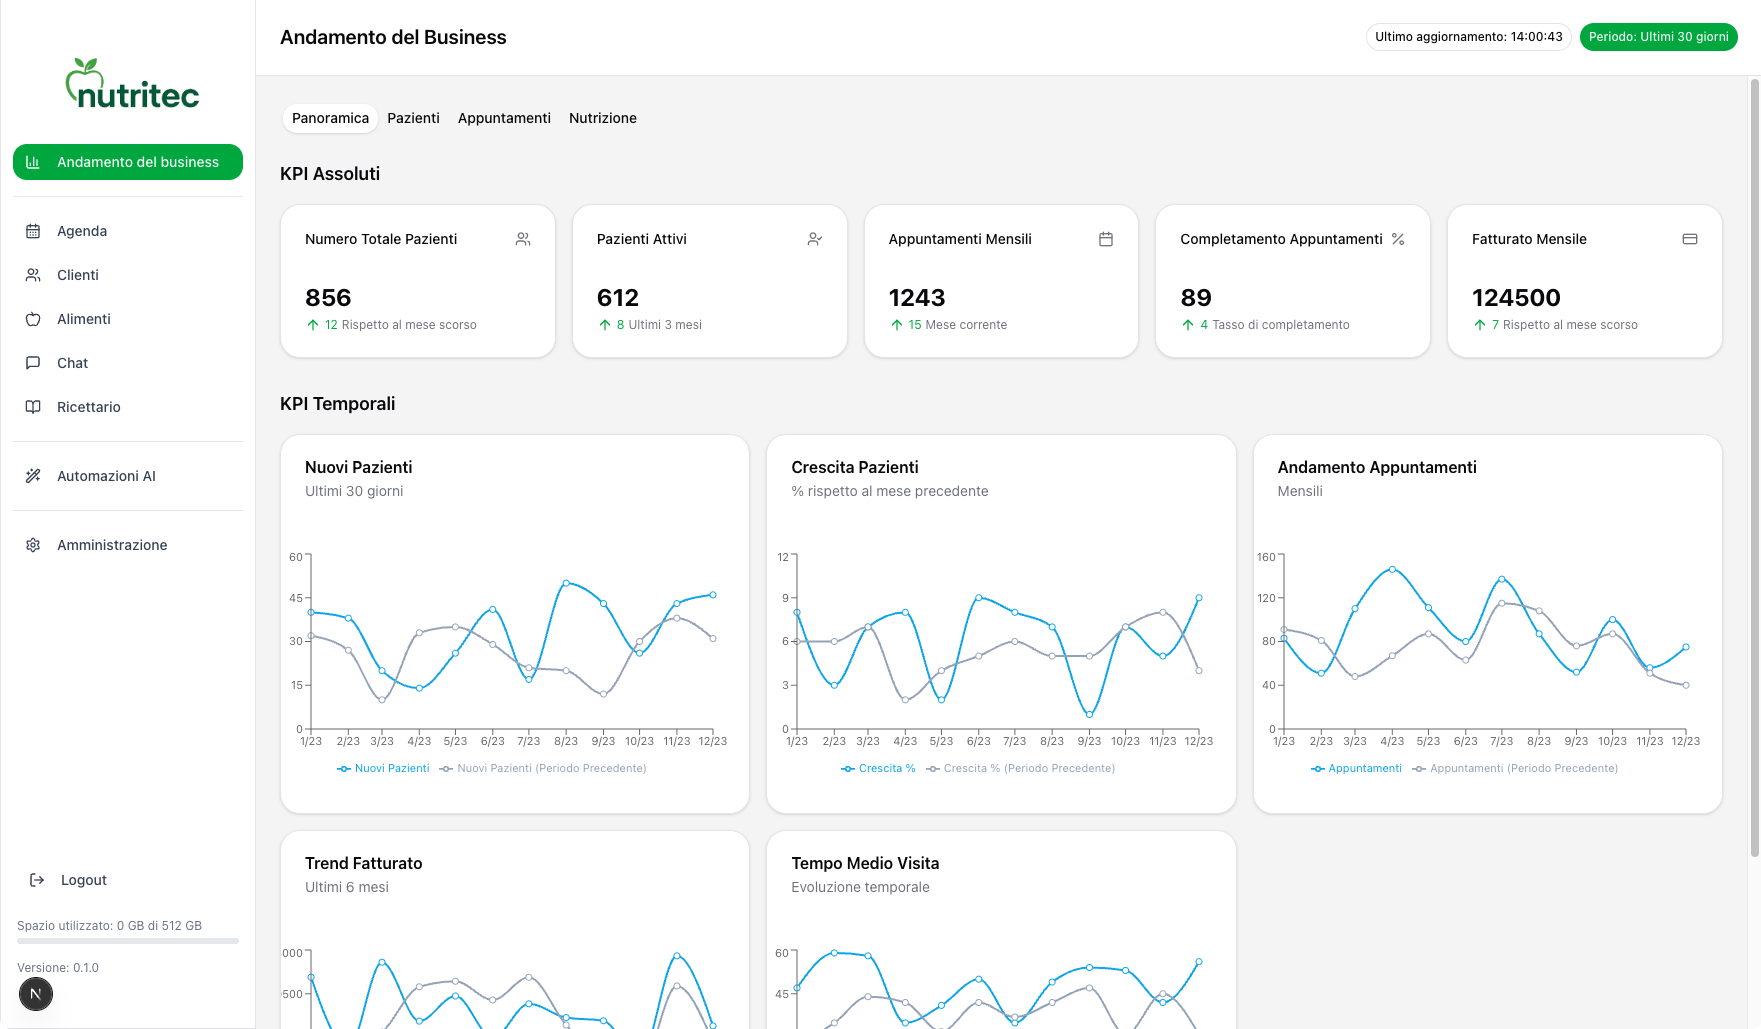Switch to the Pazienti tab
The image size is (1761, 1029).
click(x=413, y=118)
